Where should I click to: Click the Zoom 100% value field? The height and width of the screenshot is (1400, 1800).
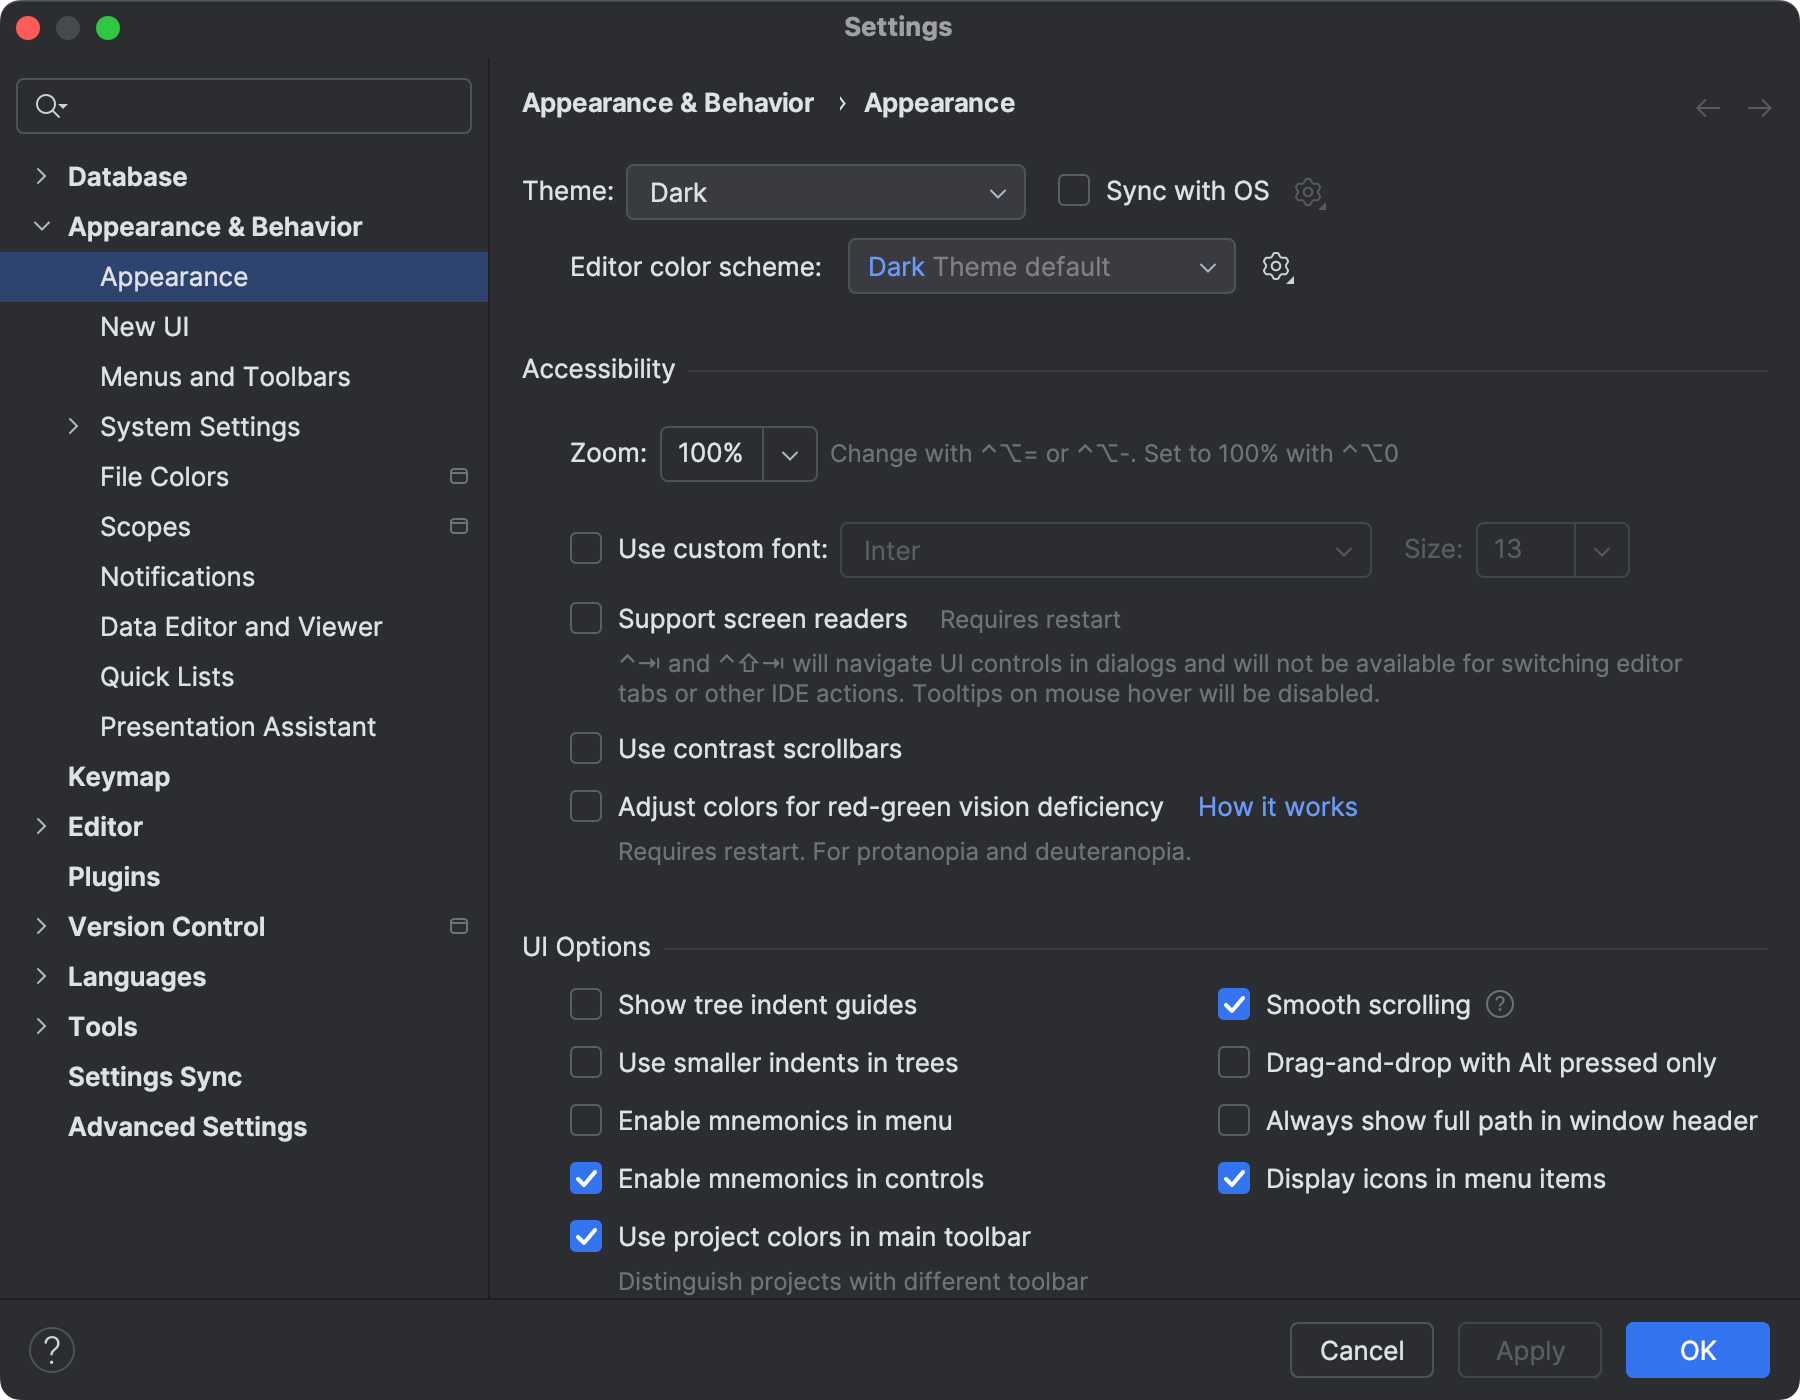(x=712, y=454)
